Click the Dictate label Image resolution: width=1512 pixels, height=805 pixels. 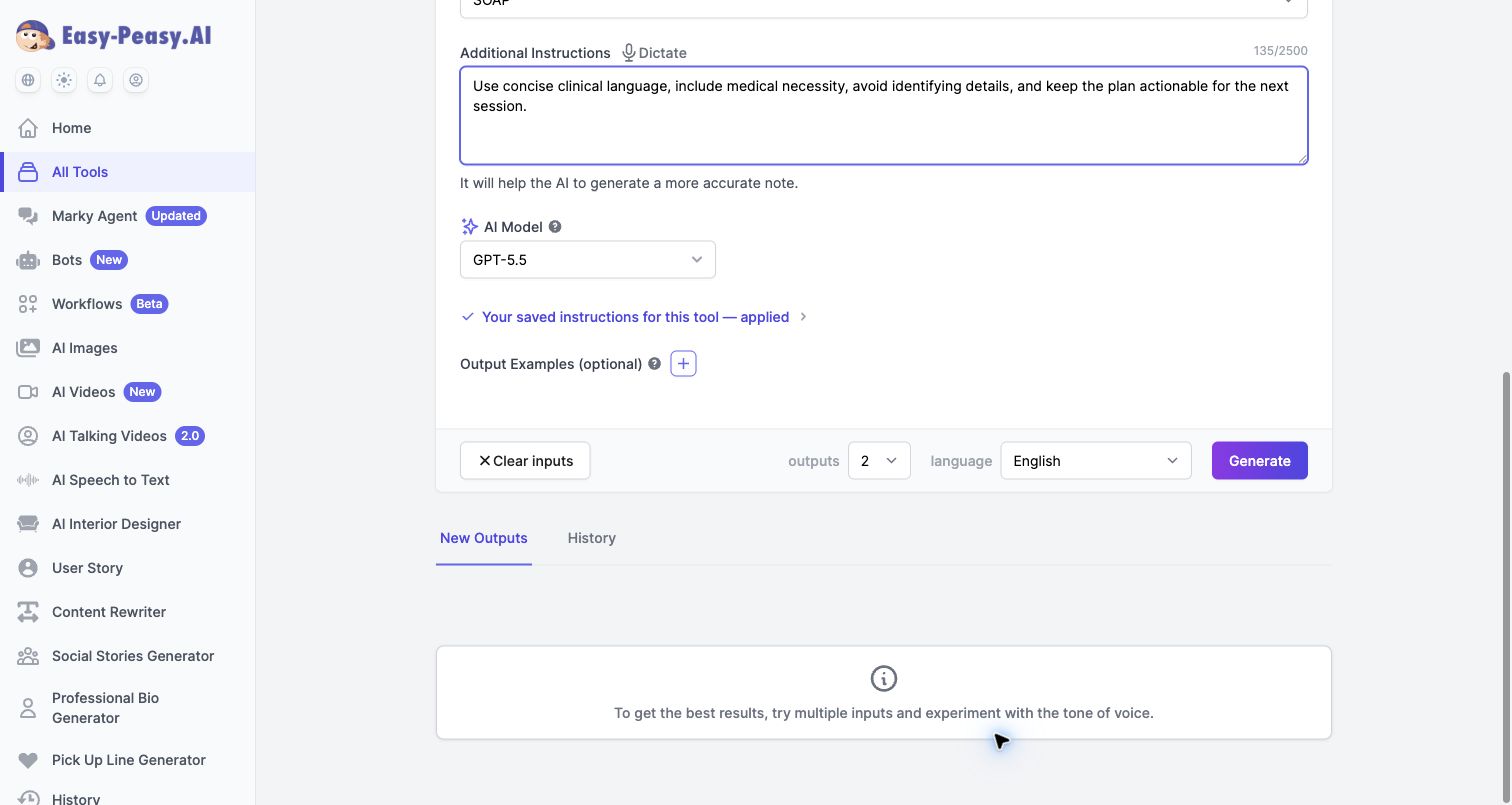663,53
